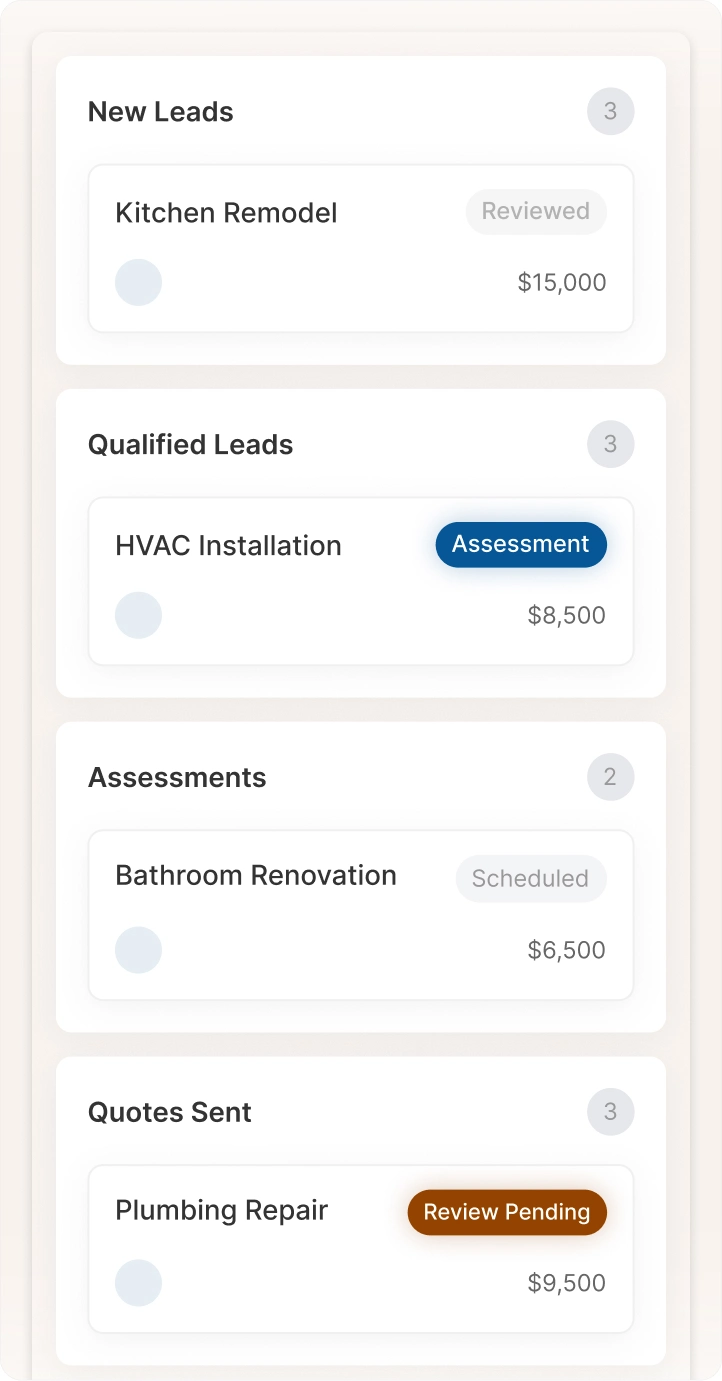Click the Qualified Leads count badge

pos(610,444)
